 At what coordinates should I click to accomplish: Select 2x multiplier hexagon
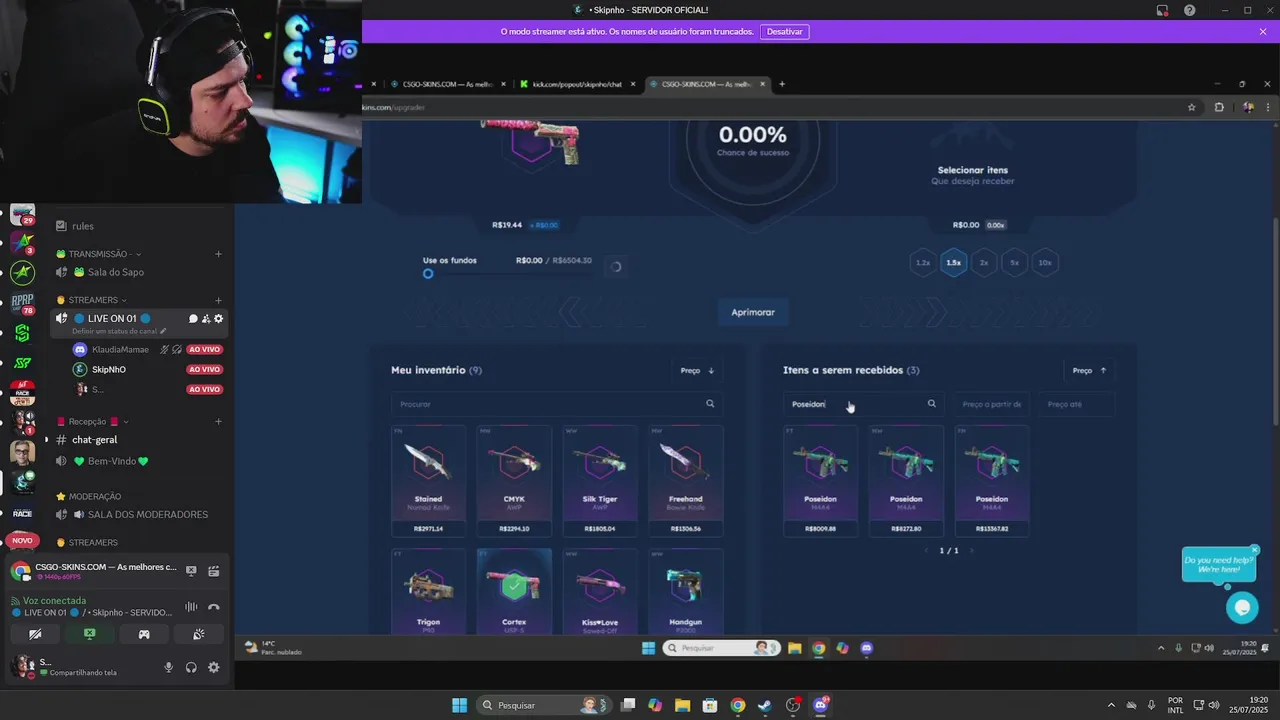point(984,263)
